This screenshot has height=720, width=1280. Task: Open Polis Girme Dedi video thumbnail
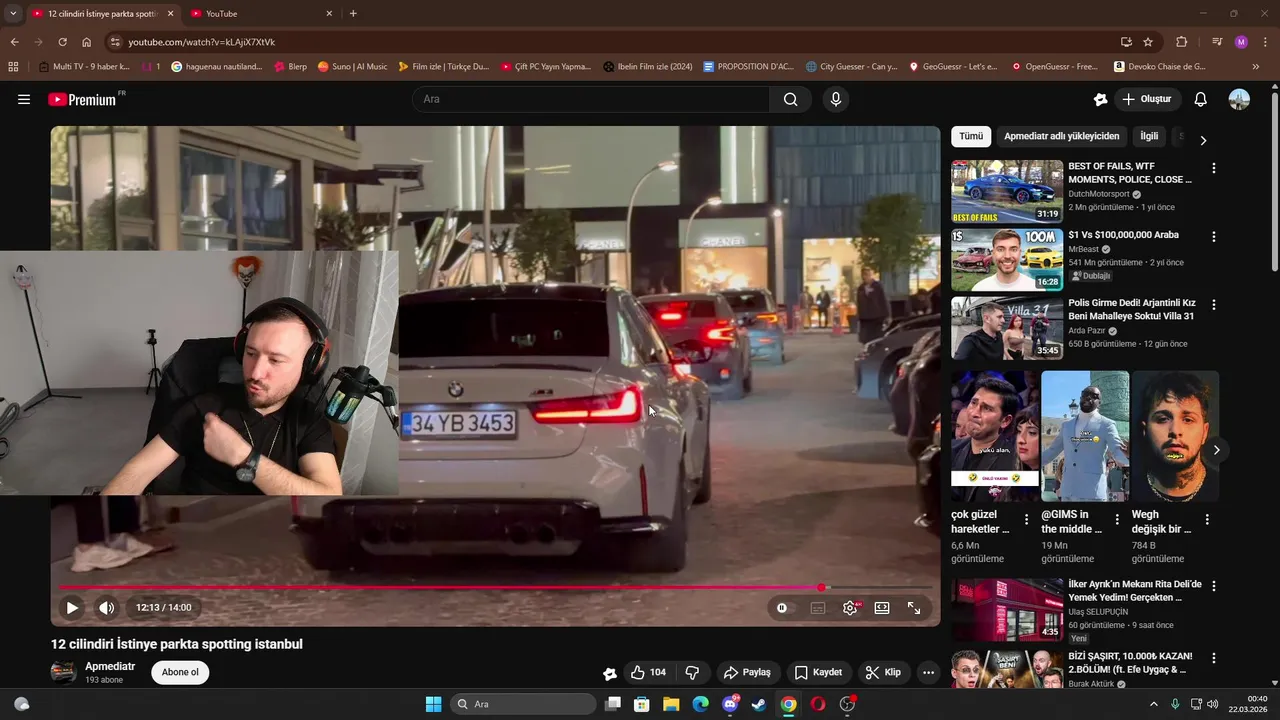coord(1007,328)
